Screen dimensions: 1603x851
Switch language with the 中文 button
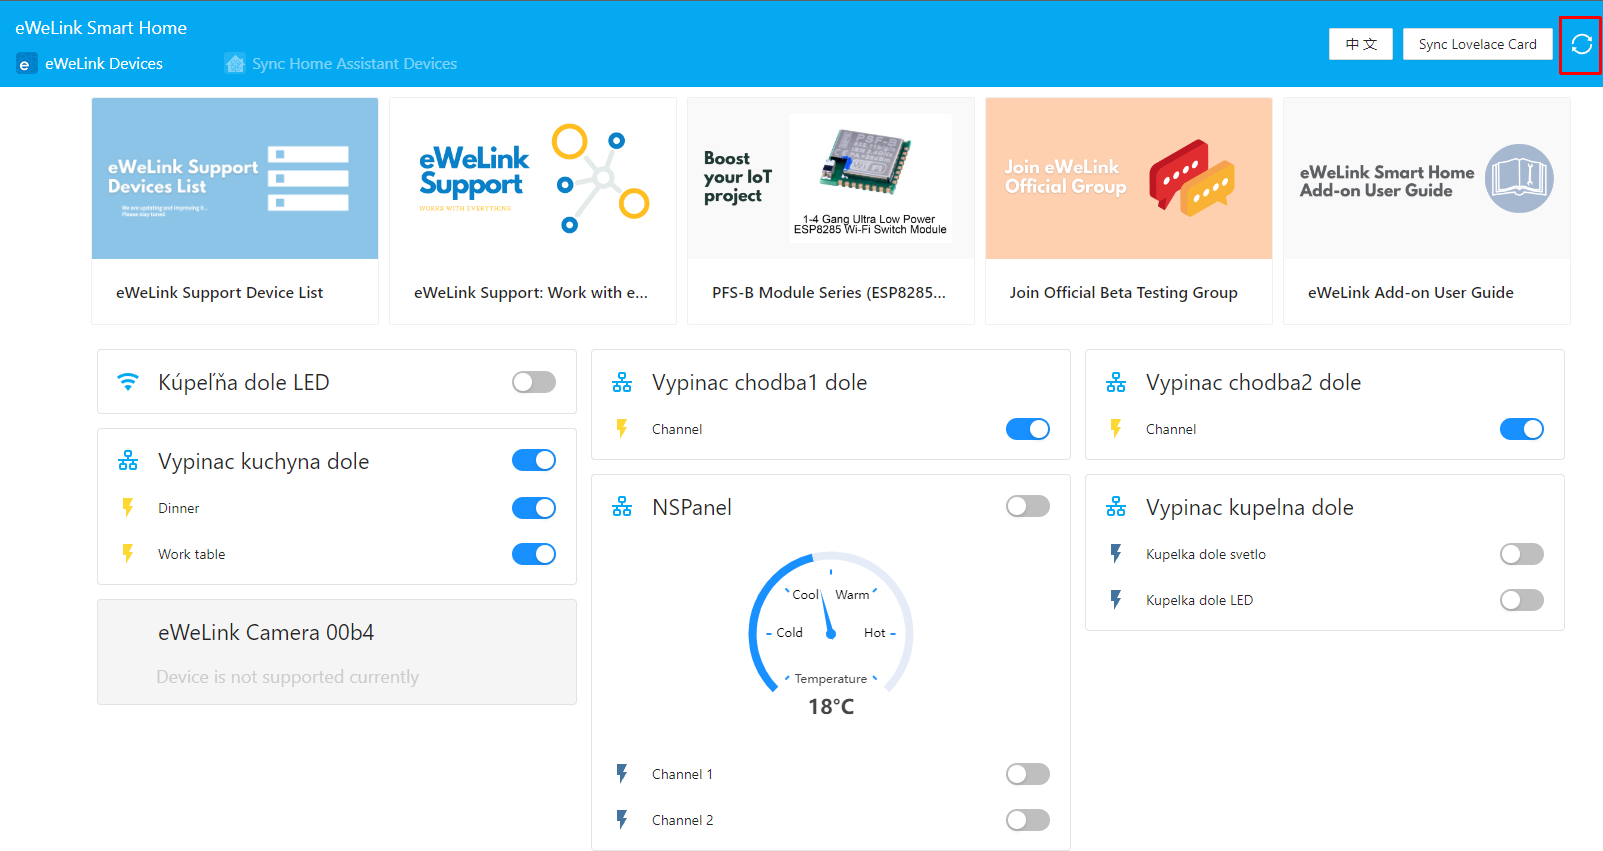pos(1361,44)
